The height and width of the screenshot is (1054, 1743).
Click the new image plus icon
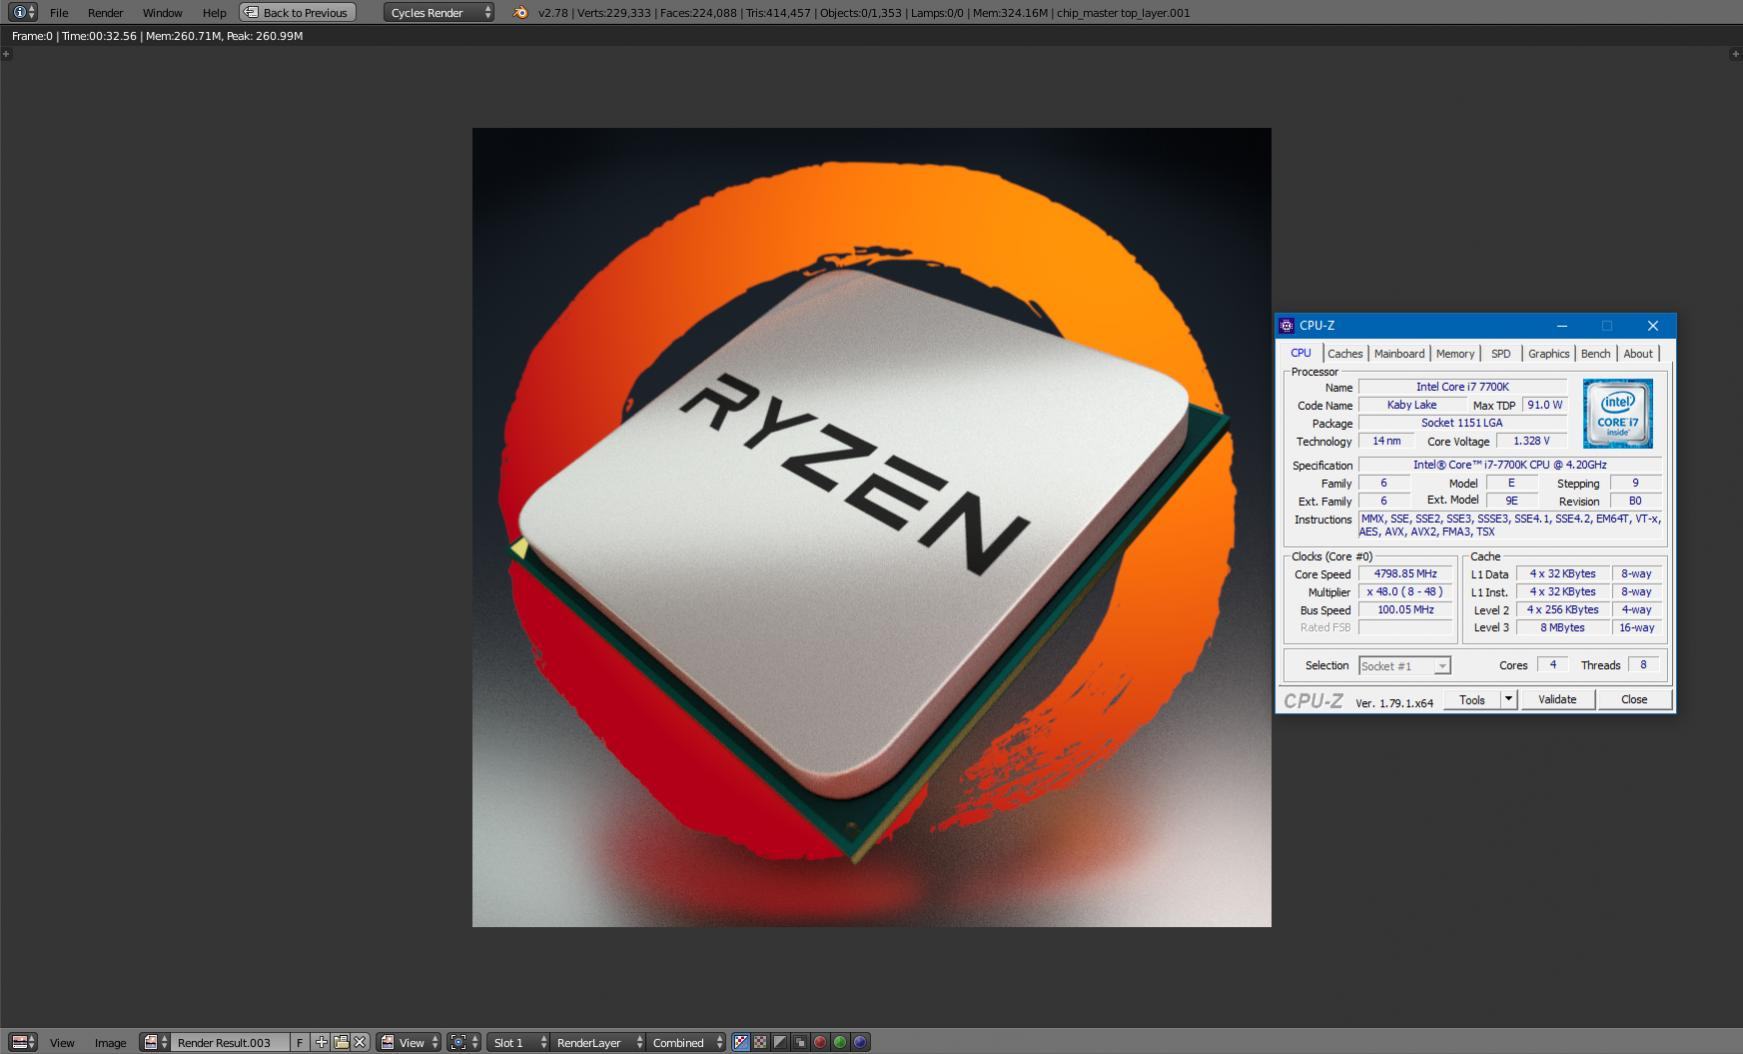tap(321, 1042)
